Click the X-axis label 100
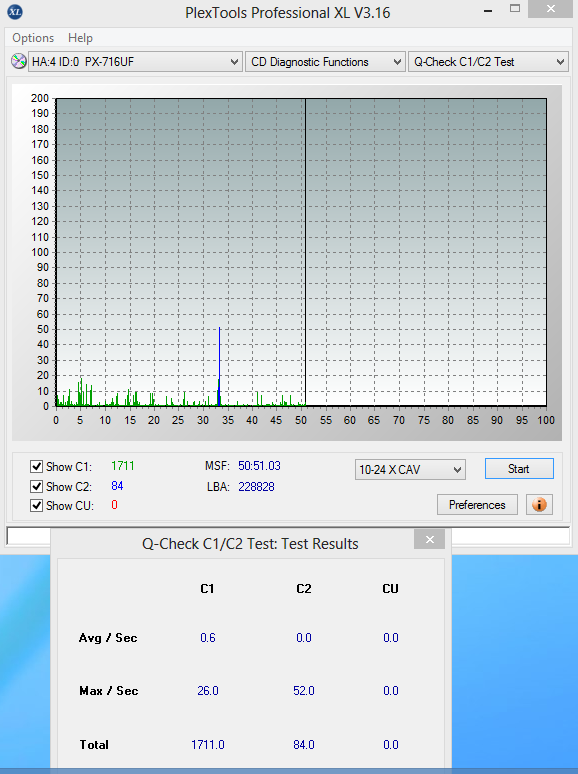 (x=546, y=420)
